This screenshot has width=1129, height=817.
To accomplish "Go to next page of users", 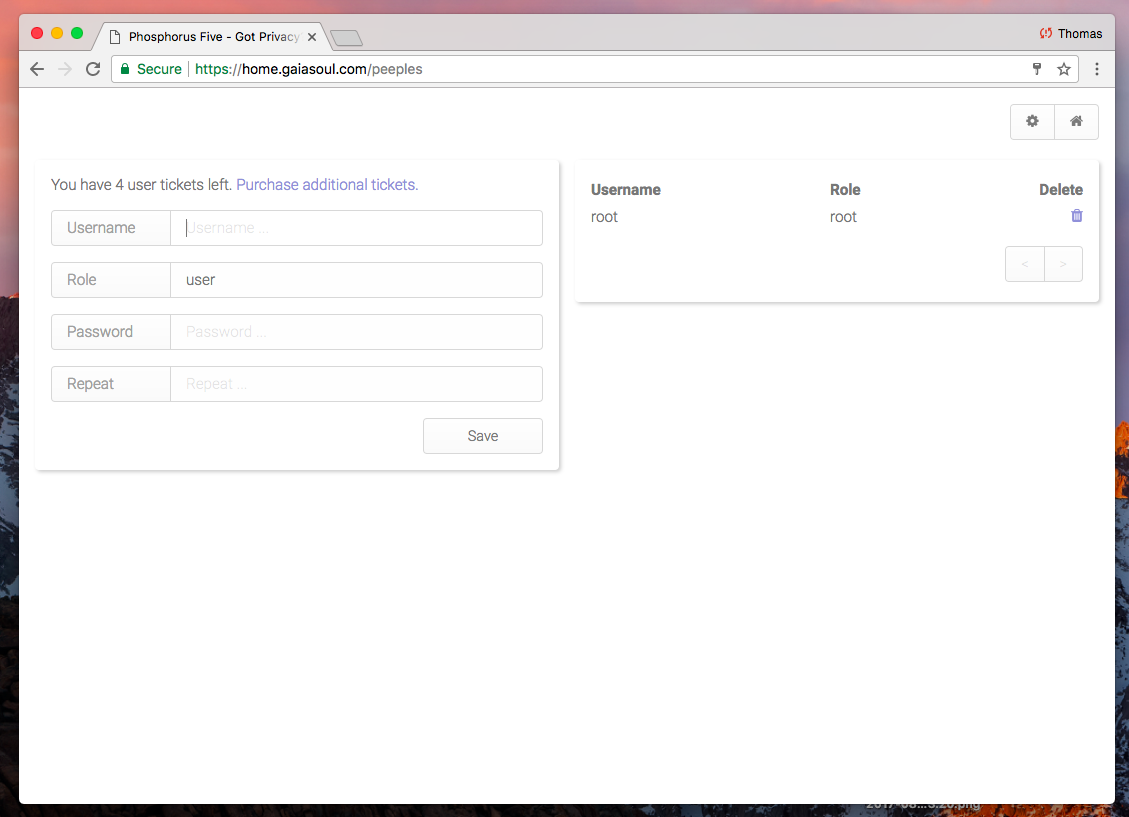I will click(x=1063, y=263).
